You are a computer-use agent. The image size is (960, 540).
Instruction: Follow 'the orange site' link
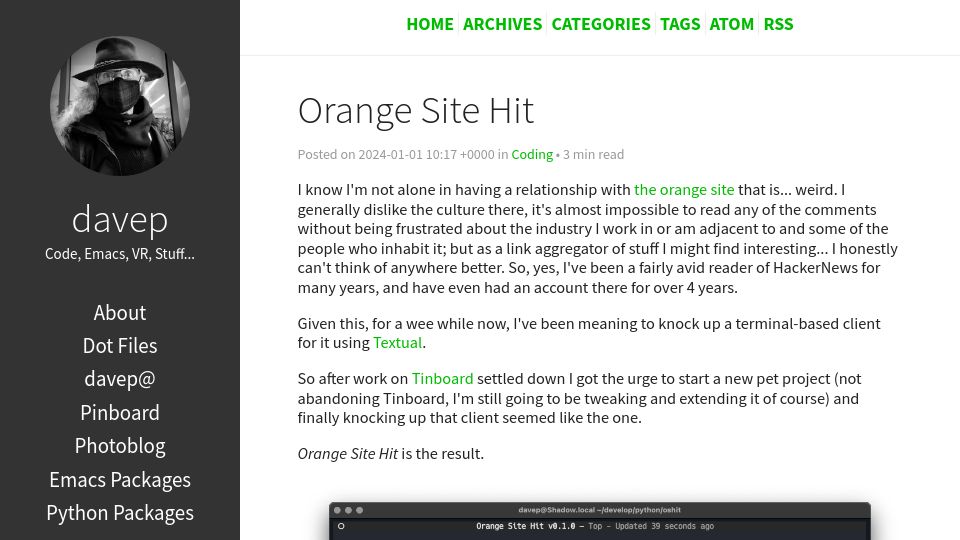pos(684,190)
